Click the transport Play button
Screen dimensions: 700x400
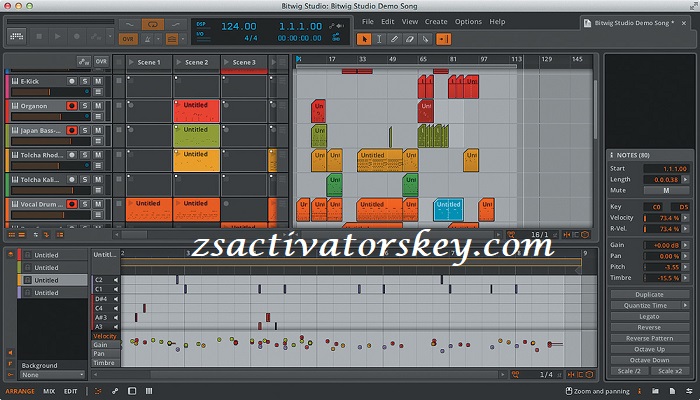coord(58,37)
